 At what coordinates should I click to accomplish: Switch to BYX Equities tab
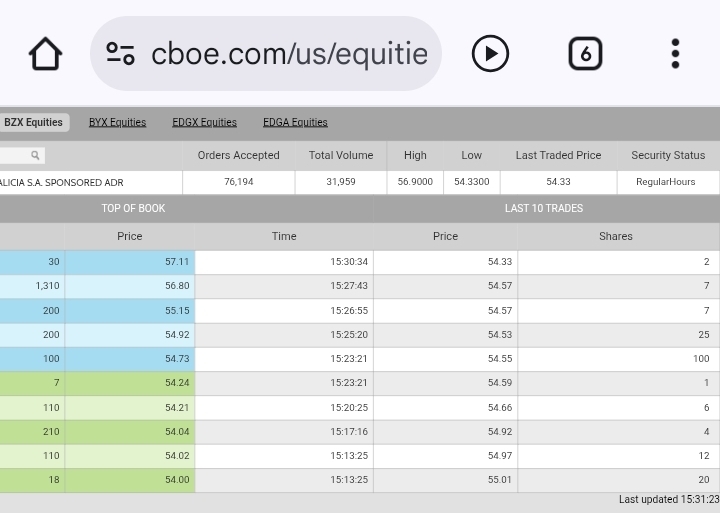pyautogui.click(x=117, y=122)
